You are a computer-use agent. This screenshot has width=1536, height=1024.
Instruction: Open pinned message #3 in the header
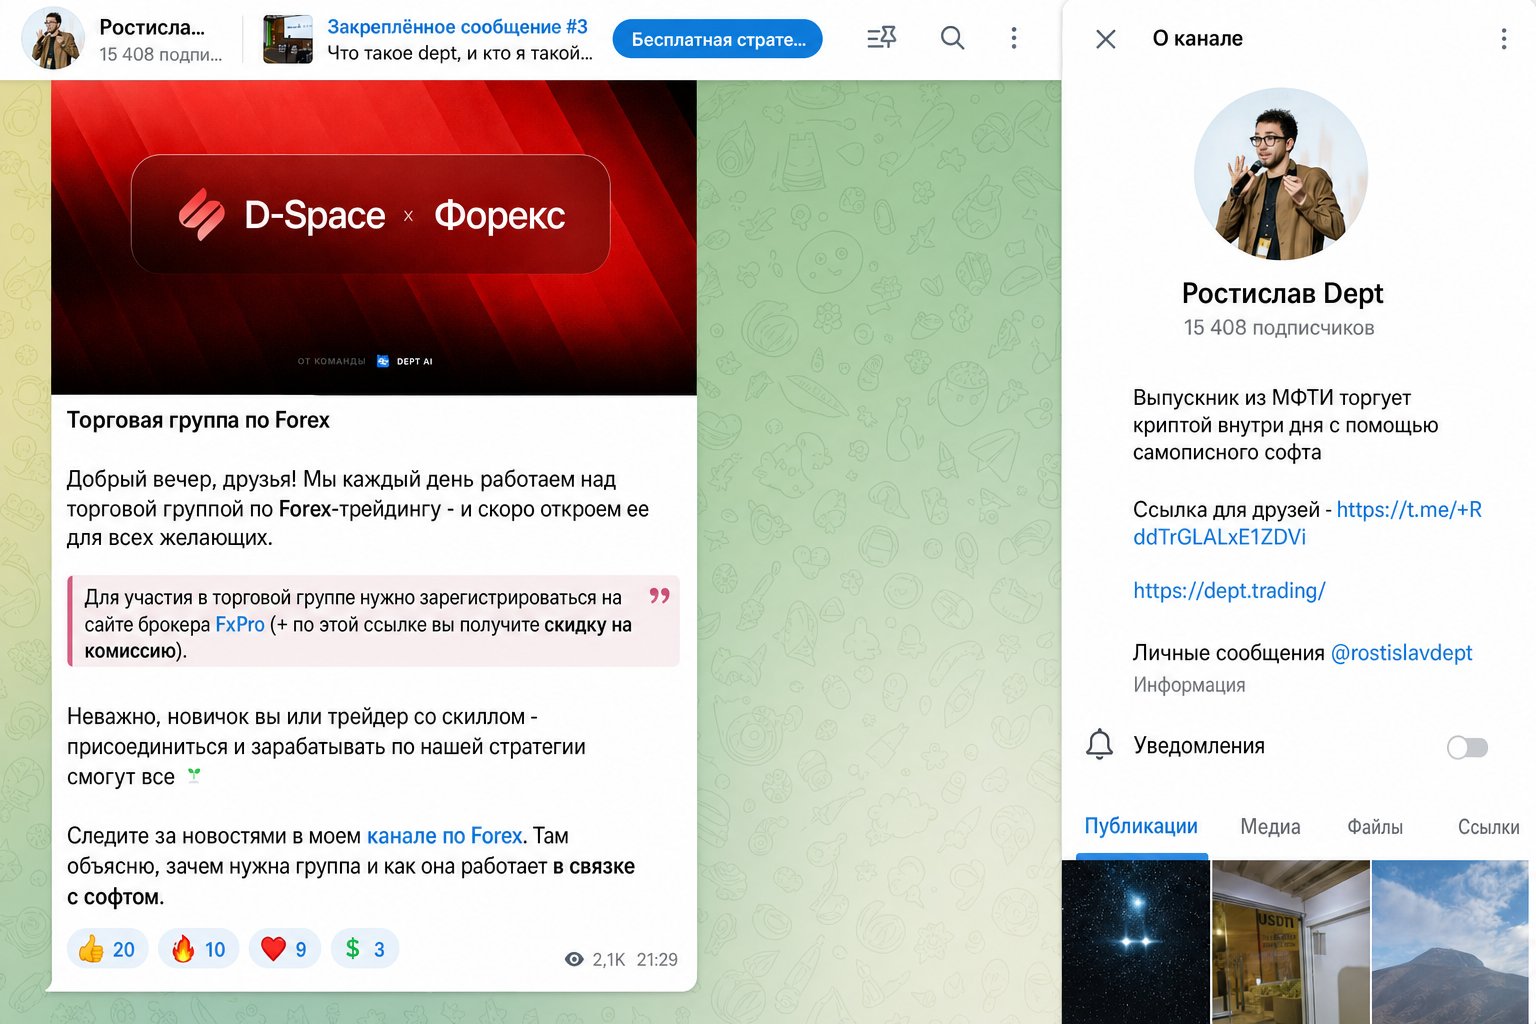(460, 40)
